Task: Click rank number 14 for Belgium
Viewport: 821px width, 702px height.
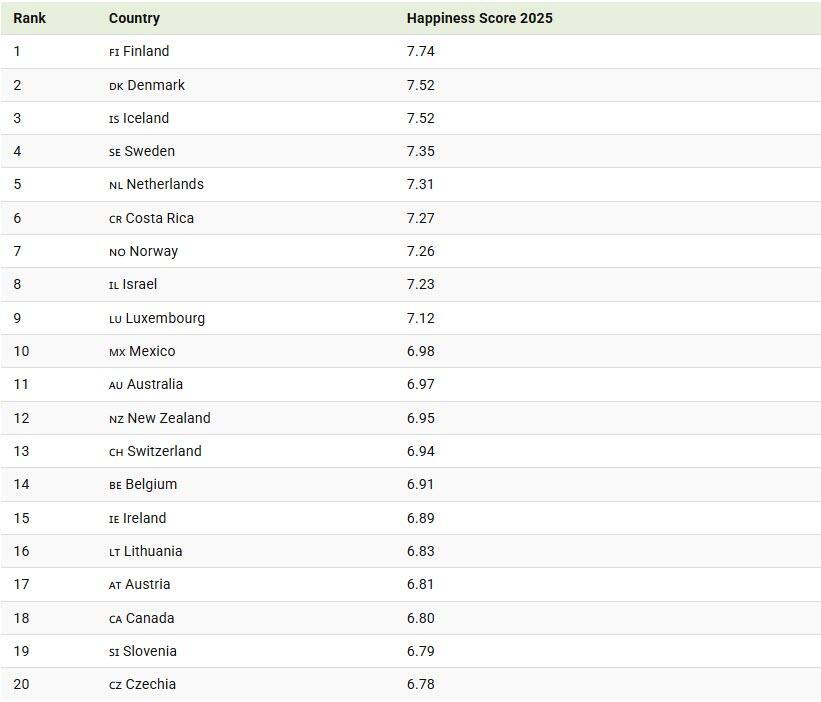Action: (22, 484)
